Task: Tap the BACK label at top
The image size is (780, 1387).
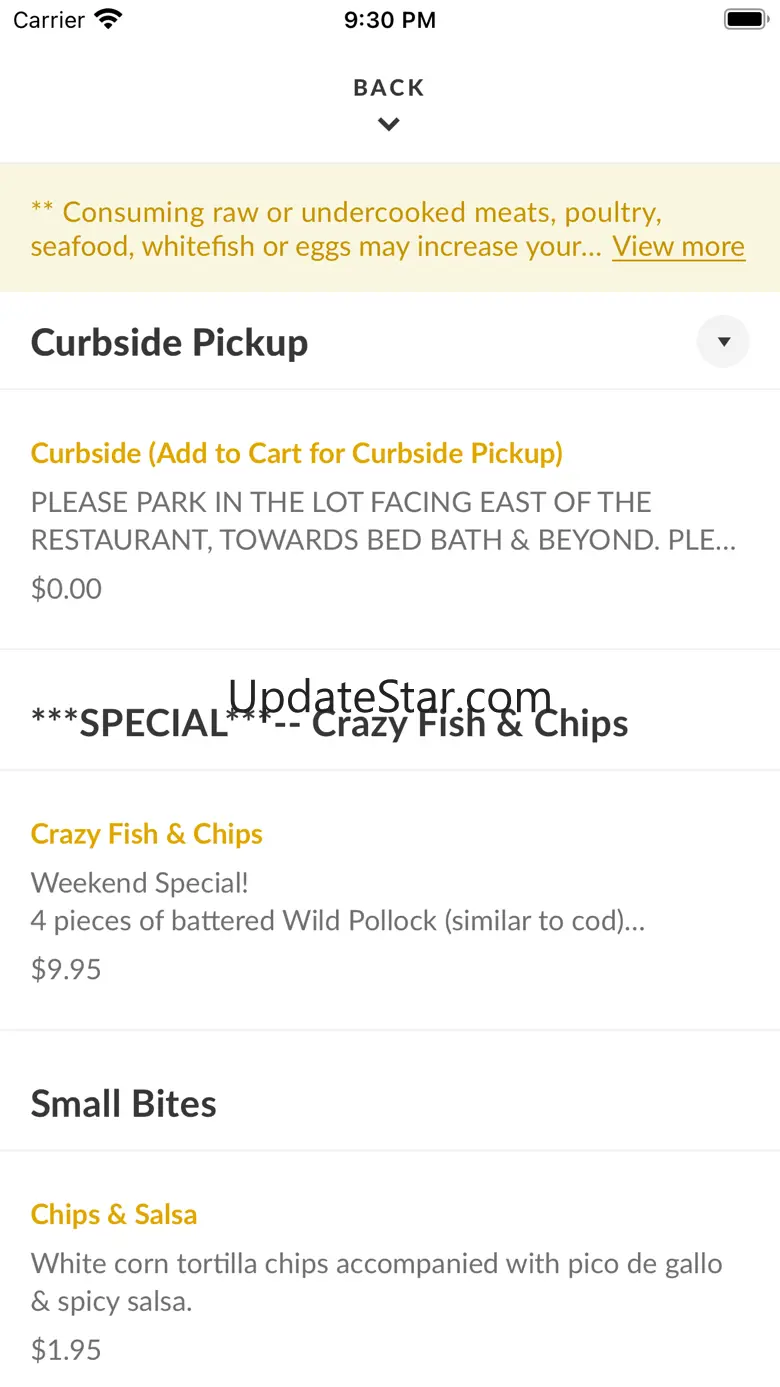Action: [389, 88]
